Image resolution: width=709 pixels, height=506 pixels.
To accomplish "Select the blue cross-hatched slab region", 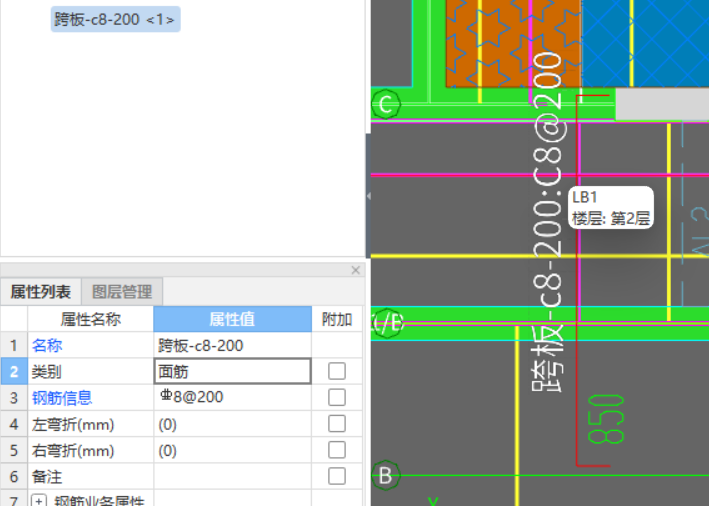I will pos(645,43).
